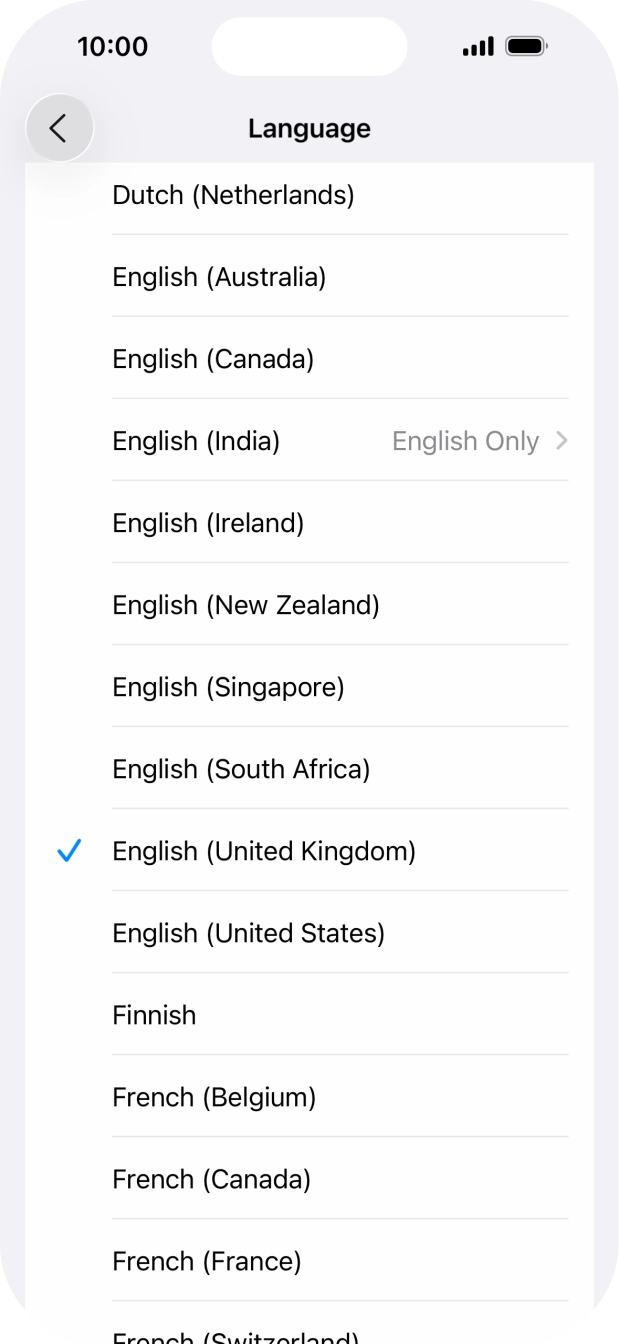This screenshot has height=1344, width=619.
Task: Click the Language title in the header
Action: point(309,128)
